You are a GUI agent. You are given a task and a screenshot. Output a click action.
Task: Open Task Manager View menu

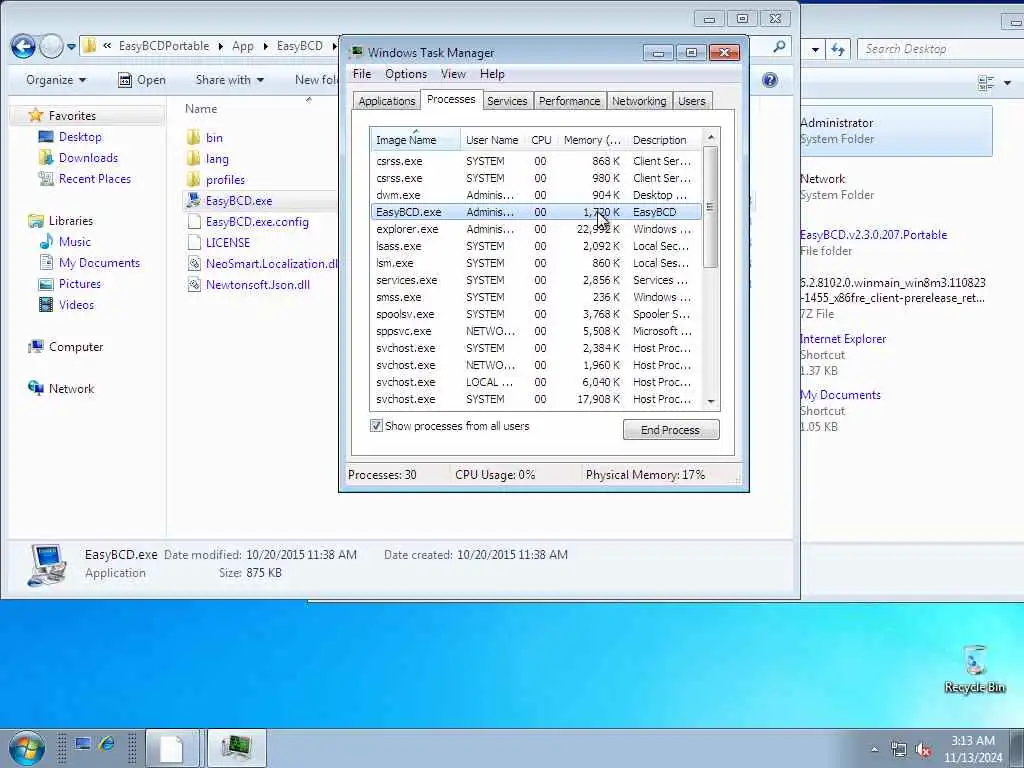tap(453, 74)
